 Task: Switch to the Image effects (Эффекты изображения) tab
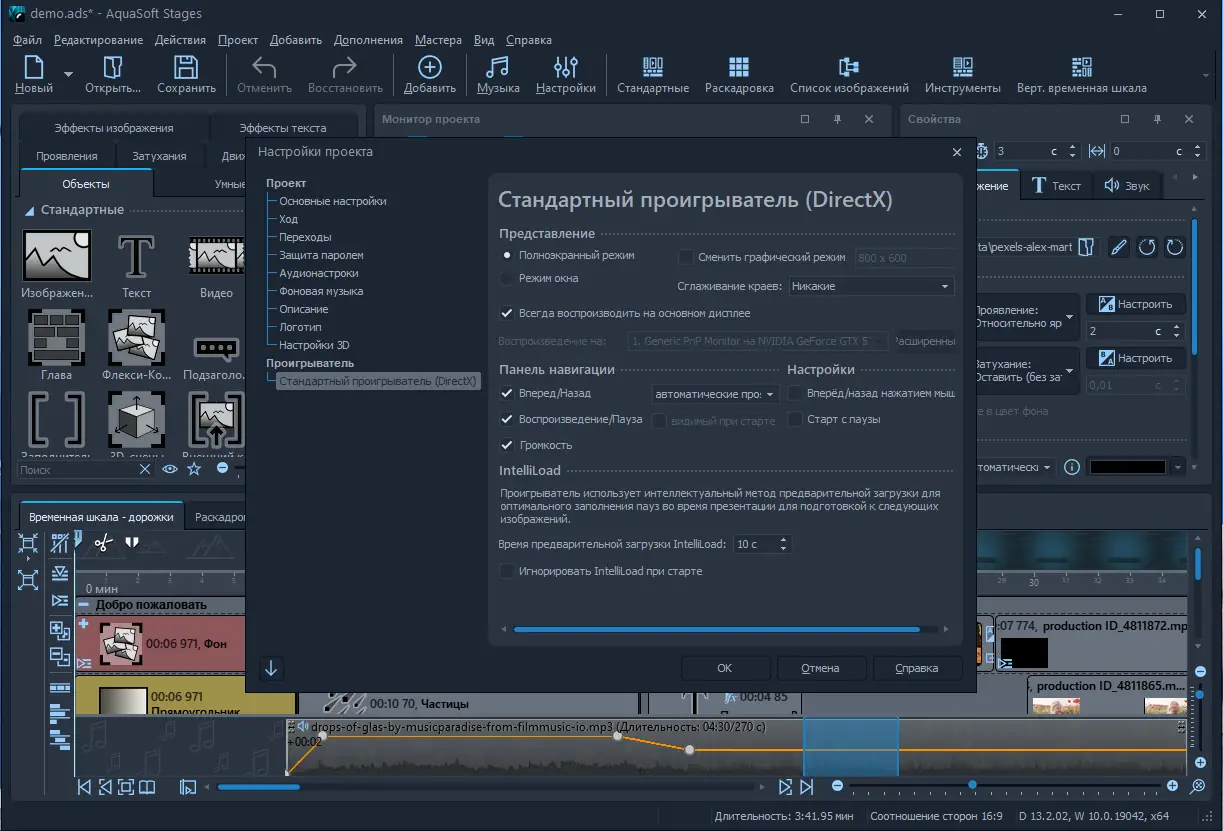(113, 128)
